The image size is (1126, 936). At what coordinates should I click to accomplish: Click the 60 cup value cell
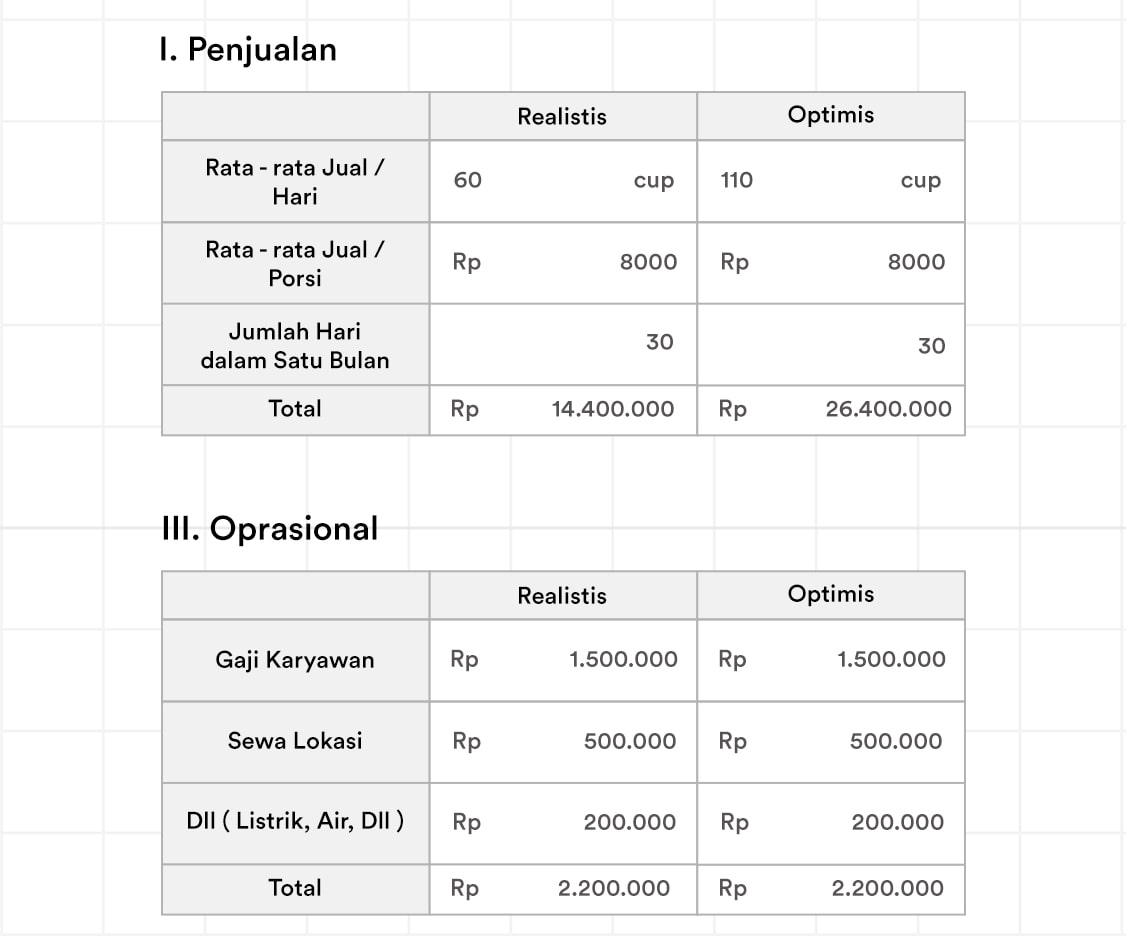coord(563,181)
